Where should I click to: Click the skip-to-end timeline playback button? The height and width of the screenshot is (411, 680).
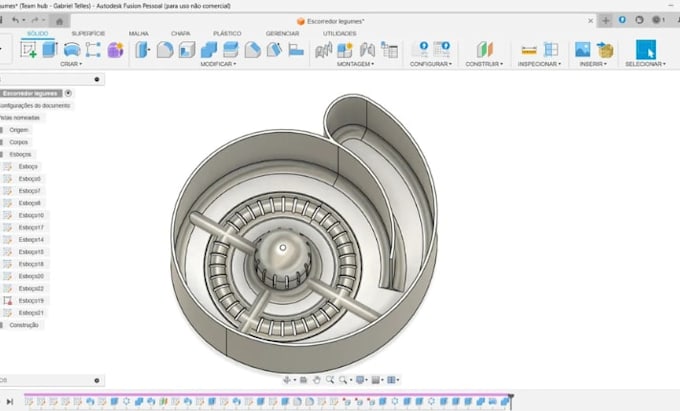click(10, 401)
